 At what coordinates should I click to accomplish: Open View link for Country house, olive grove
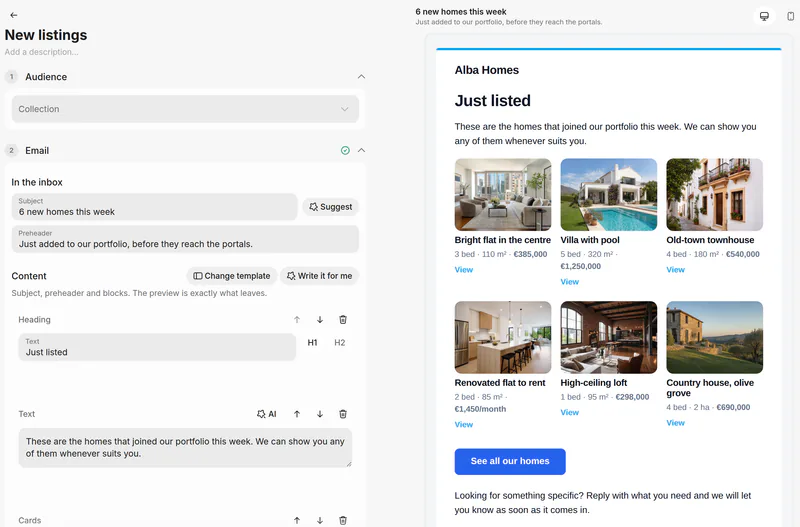[676, 423]
